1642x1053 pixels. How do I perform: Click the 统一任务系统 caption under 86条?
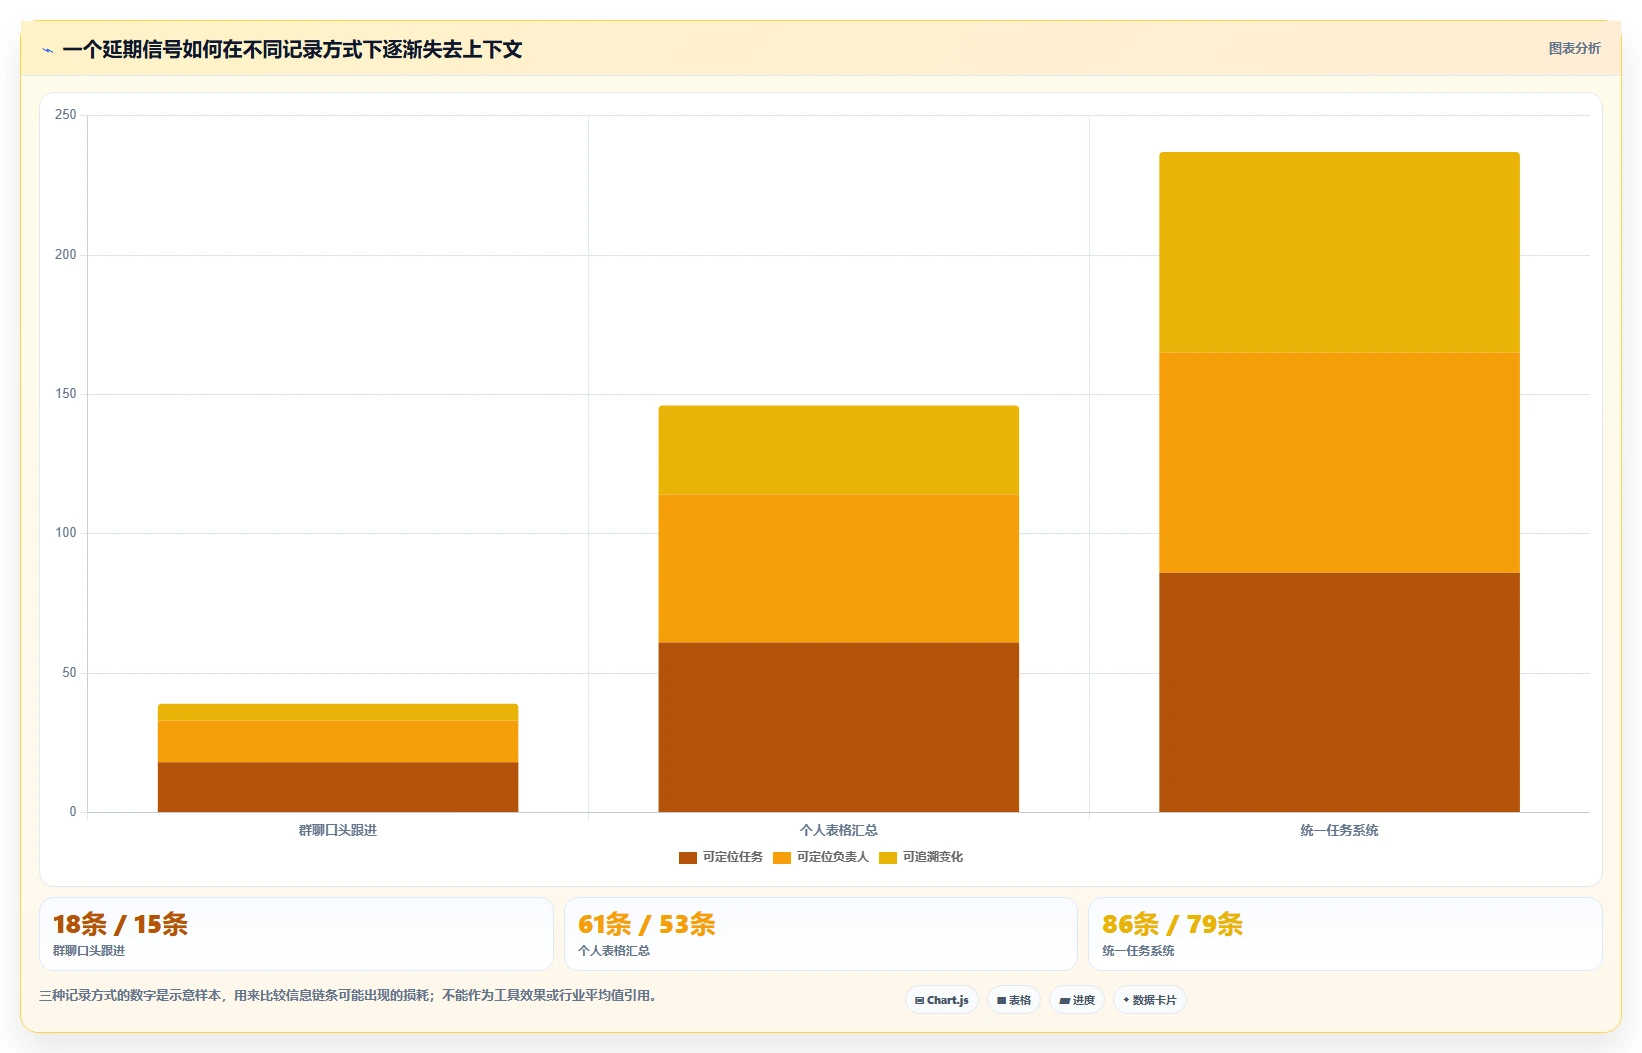(x=1138, y=951)
